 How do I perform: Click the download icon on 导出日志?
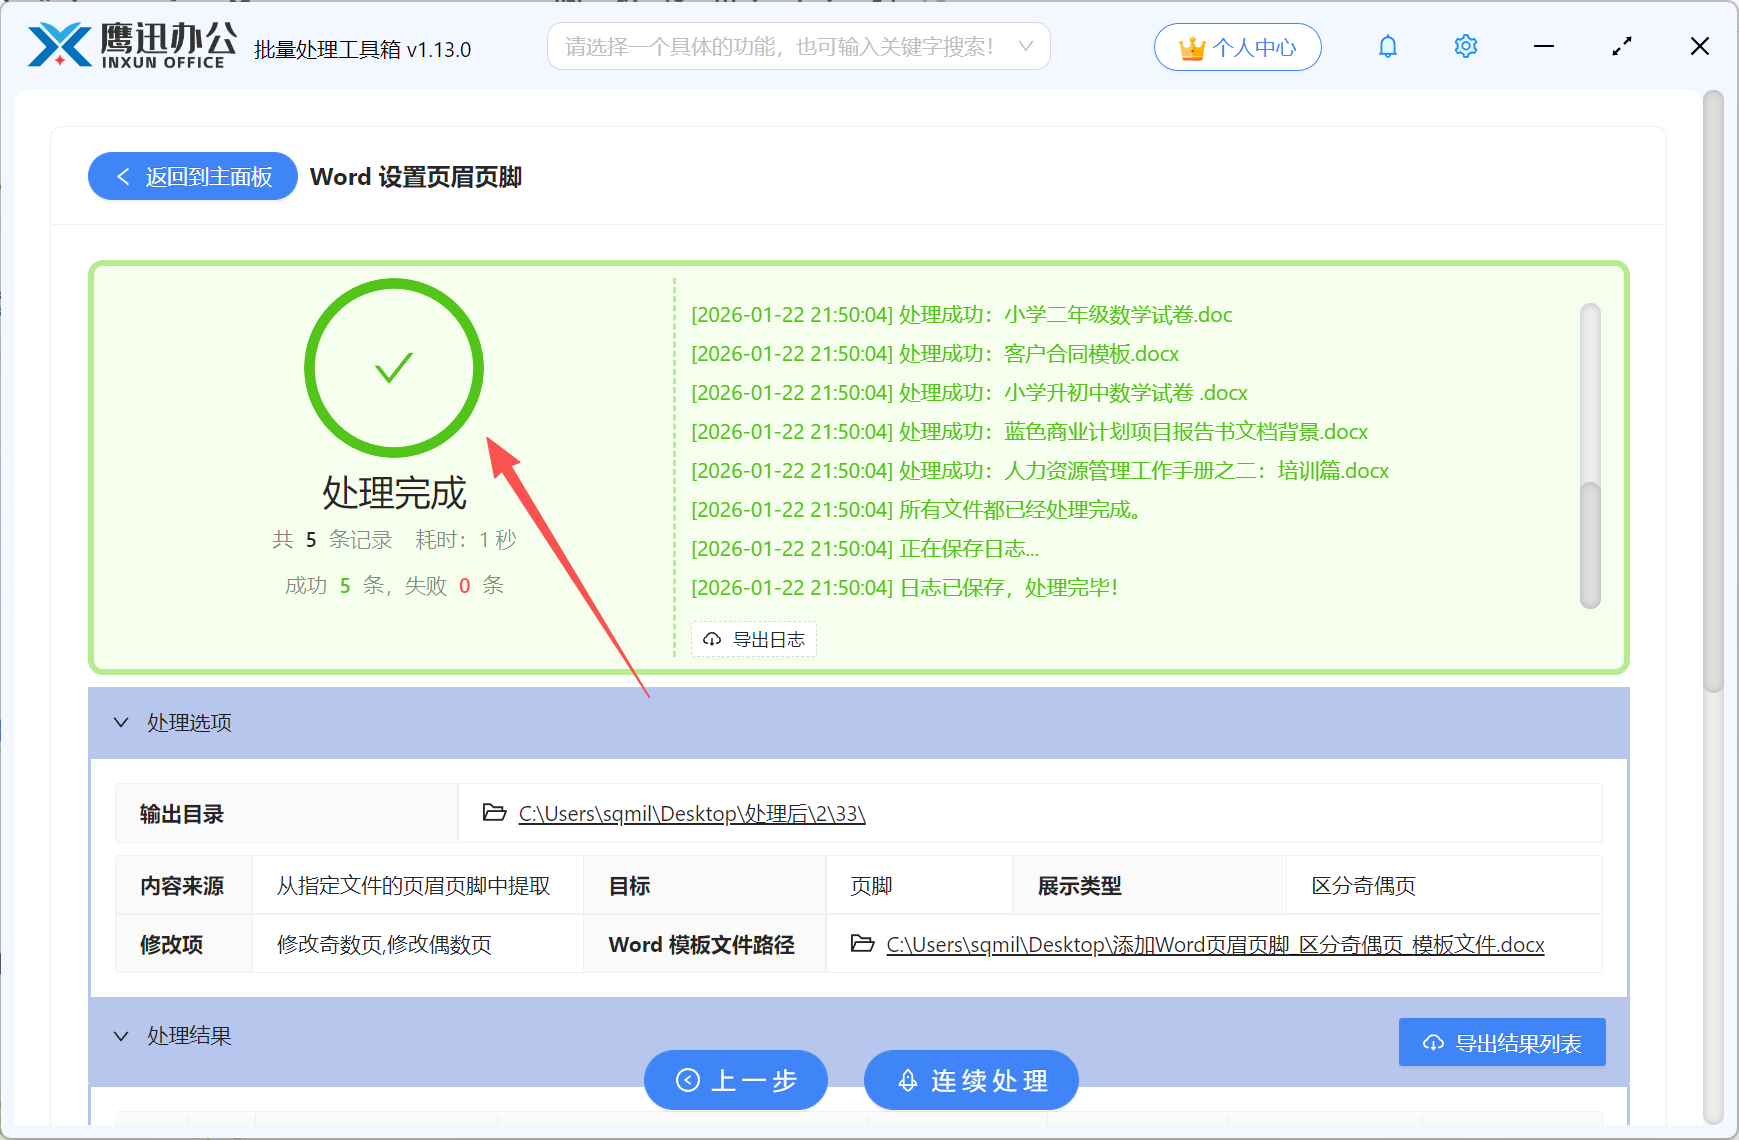tap(711, 639)
